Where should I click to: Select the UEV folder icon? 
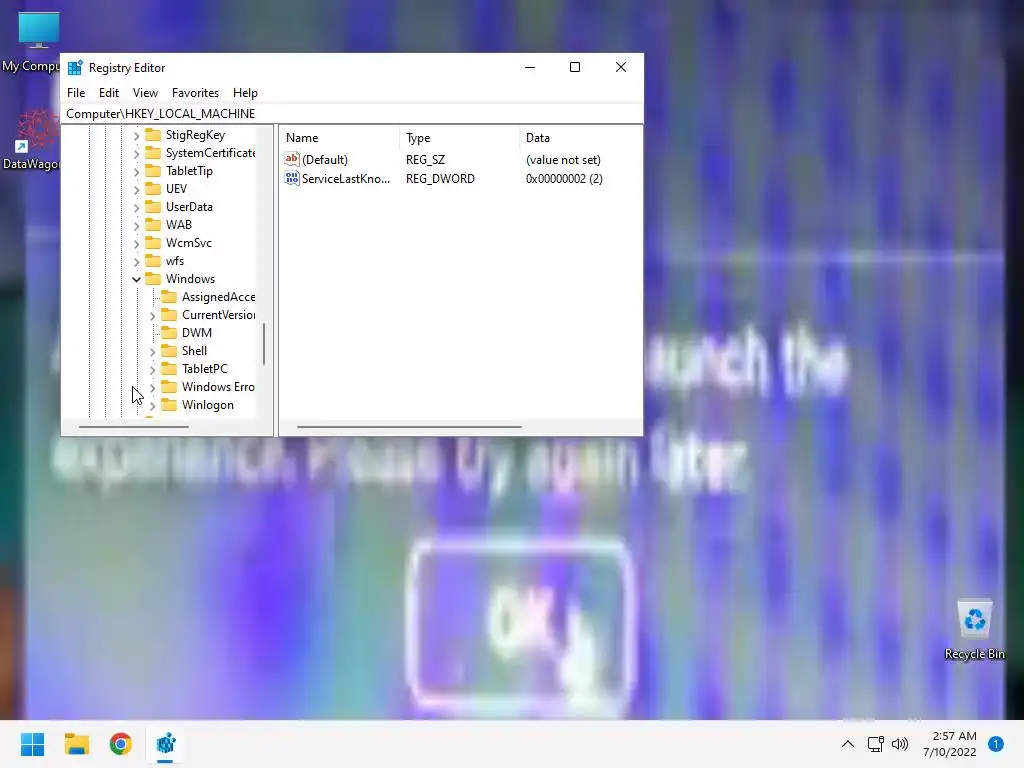(x=153, y=189)
